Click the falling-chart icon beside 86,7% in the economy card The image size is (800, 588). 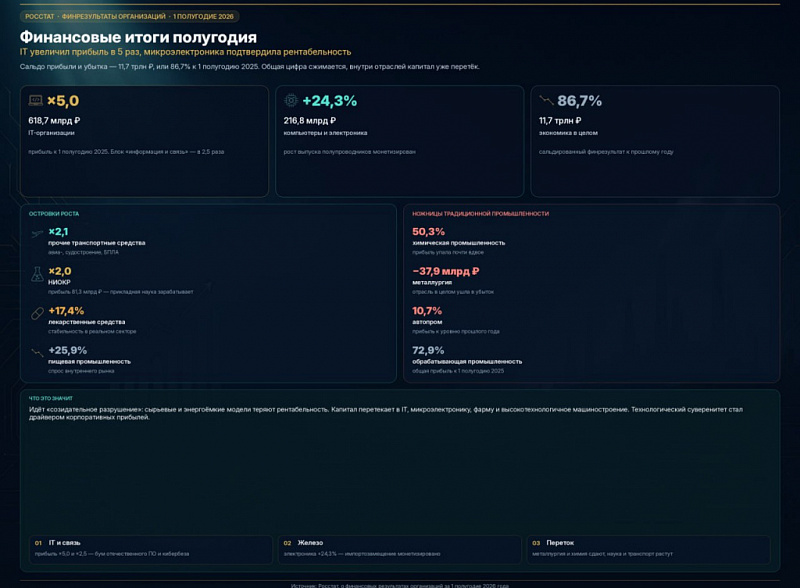point(546,101)
